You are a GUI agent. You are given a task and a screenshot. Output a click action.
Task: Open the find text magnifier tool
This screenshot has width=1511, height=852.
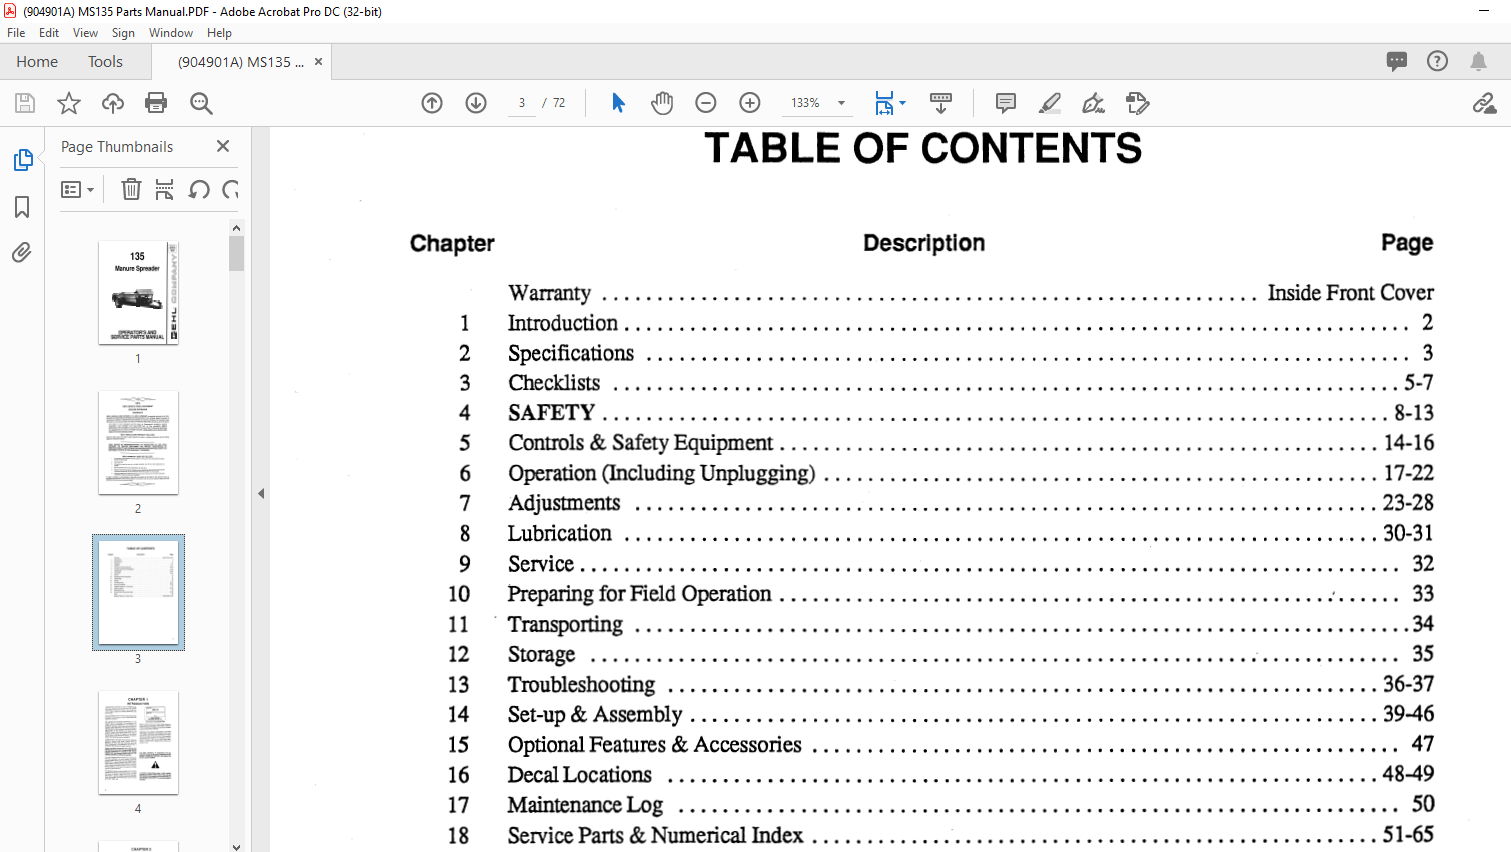pos(201,103)
